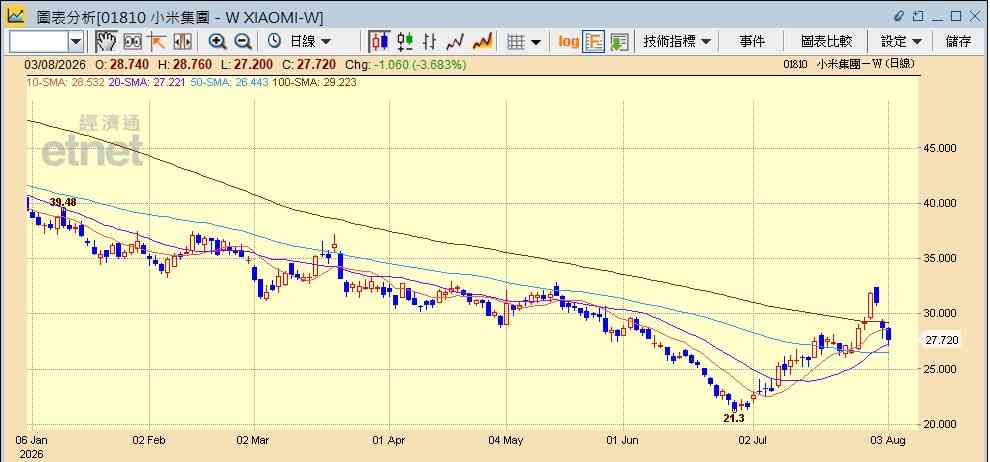Click the chart analysis window icon
This screenshot has width=990, height=462.
coord(16,15)
